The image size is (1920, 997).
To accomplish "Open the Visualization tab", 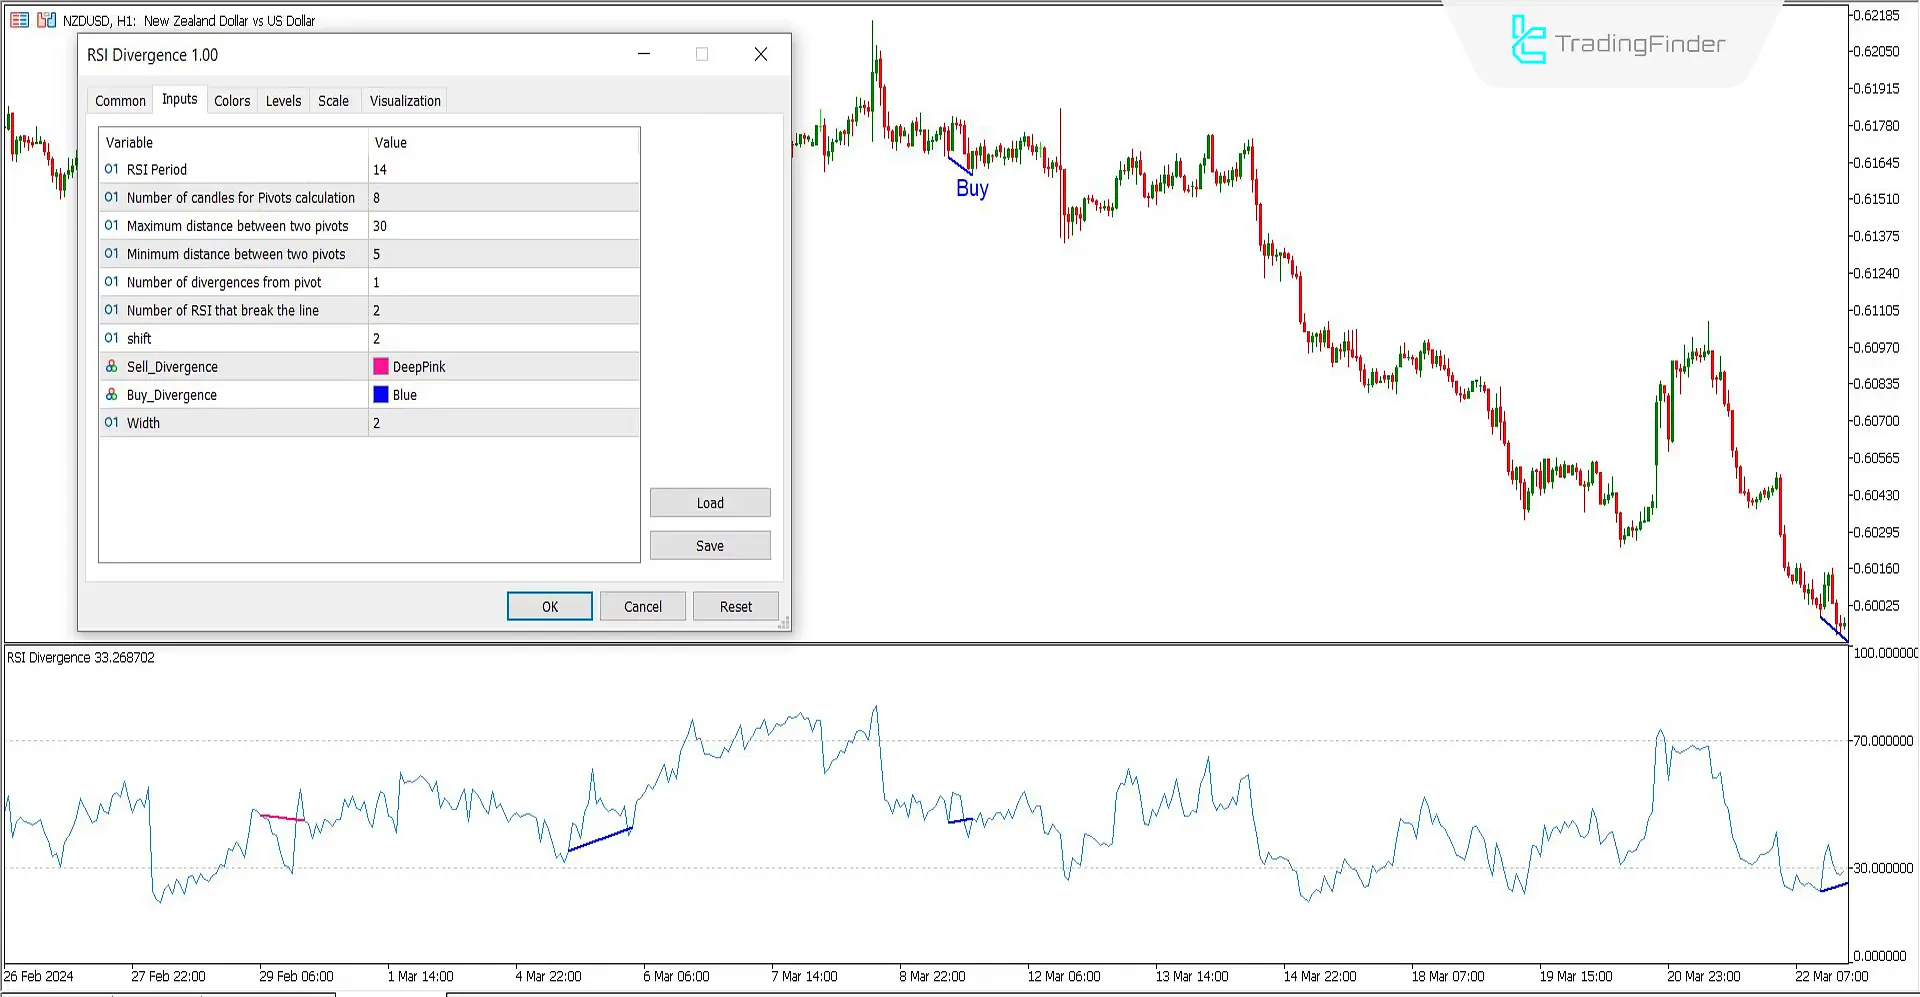I will 405,101.
